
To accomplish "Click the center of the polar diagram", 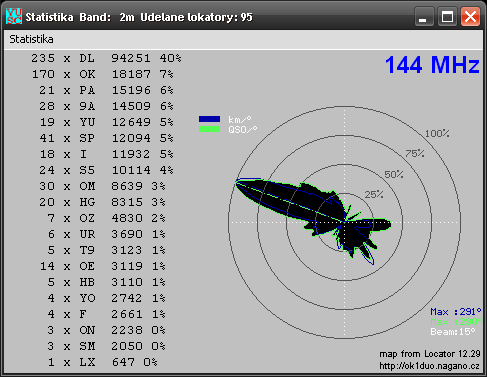I will pyautogui.click(x=345, y=222).
